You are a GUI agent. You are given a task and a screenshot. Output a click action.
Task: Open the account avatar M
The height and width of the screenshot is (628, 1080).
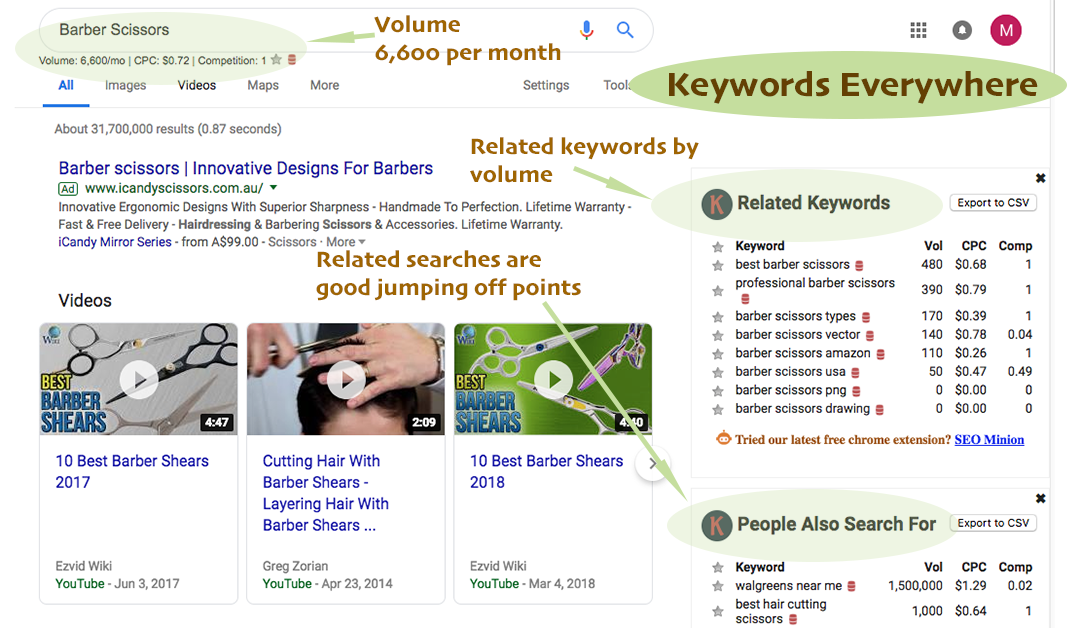click(1005, 30)
